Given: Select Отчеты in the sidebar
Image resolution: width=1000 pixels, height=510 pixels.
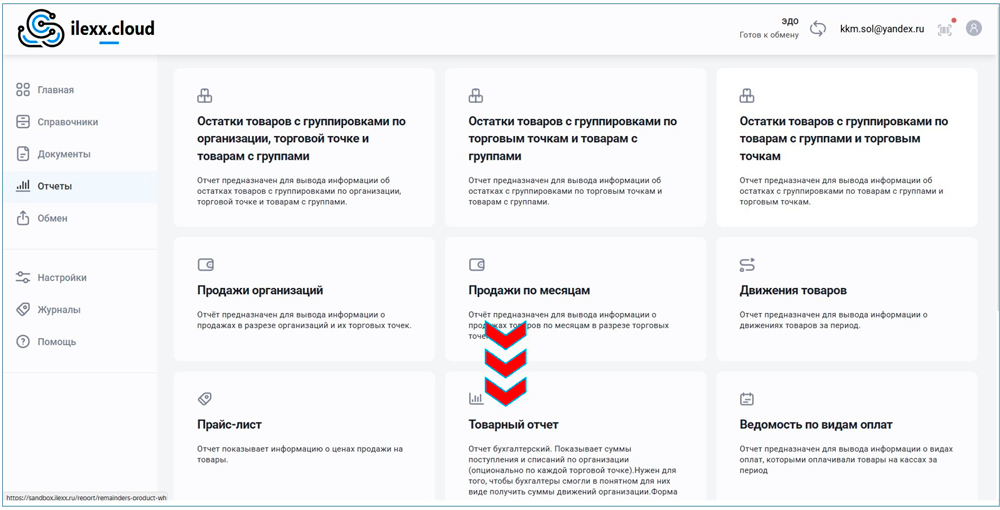Looking at the screenshot, I should (55, 186).
